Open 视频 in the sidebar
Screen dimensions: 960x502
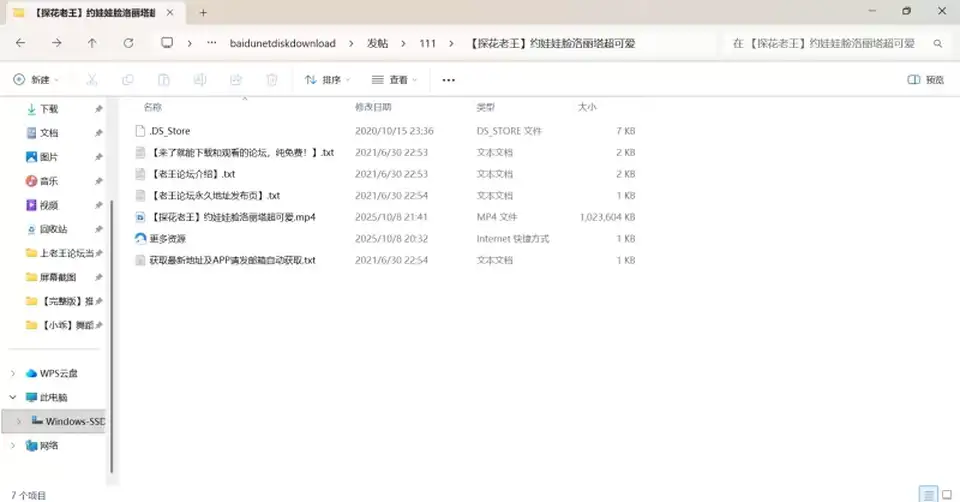pyautogui.click(x=48, y=205)
